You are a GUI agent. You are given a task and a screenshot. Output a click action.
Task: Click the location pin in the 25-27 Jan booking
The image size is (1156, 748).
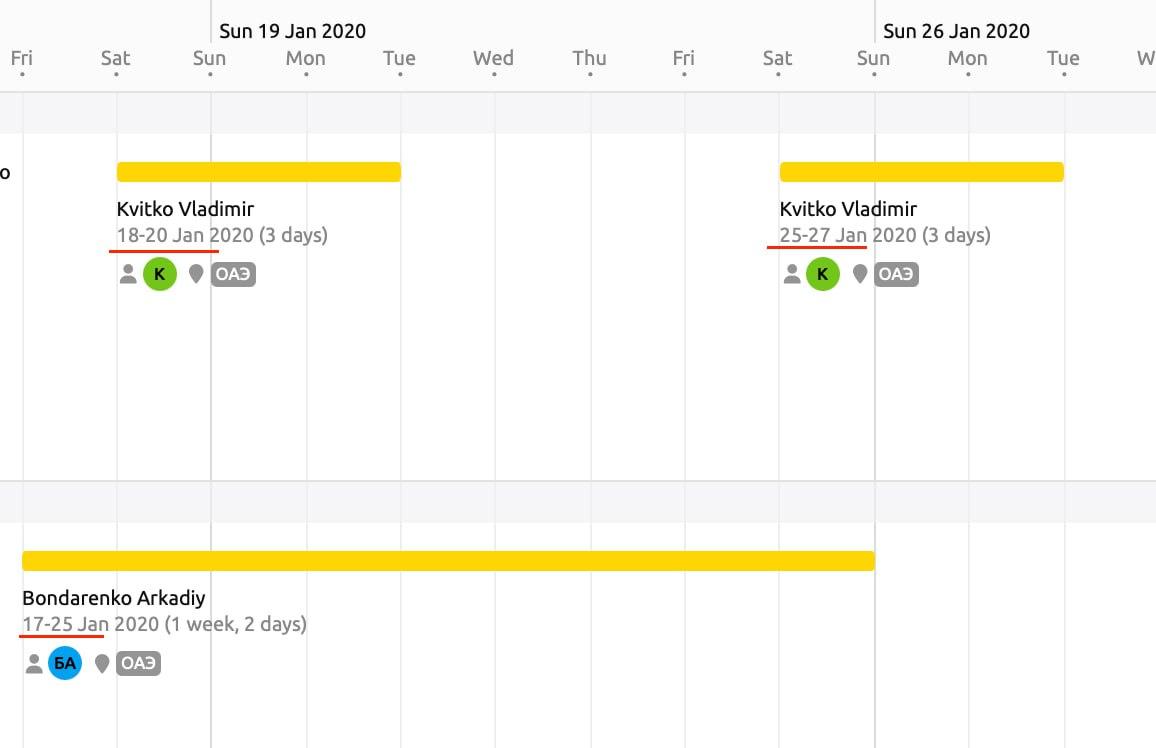point(860,274)
